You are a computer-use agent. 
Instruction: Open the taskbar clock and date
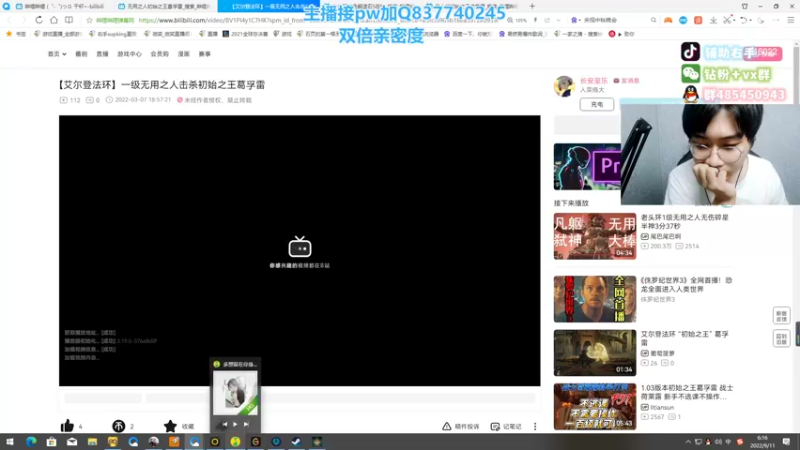tap(762, 441)
